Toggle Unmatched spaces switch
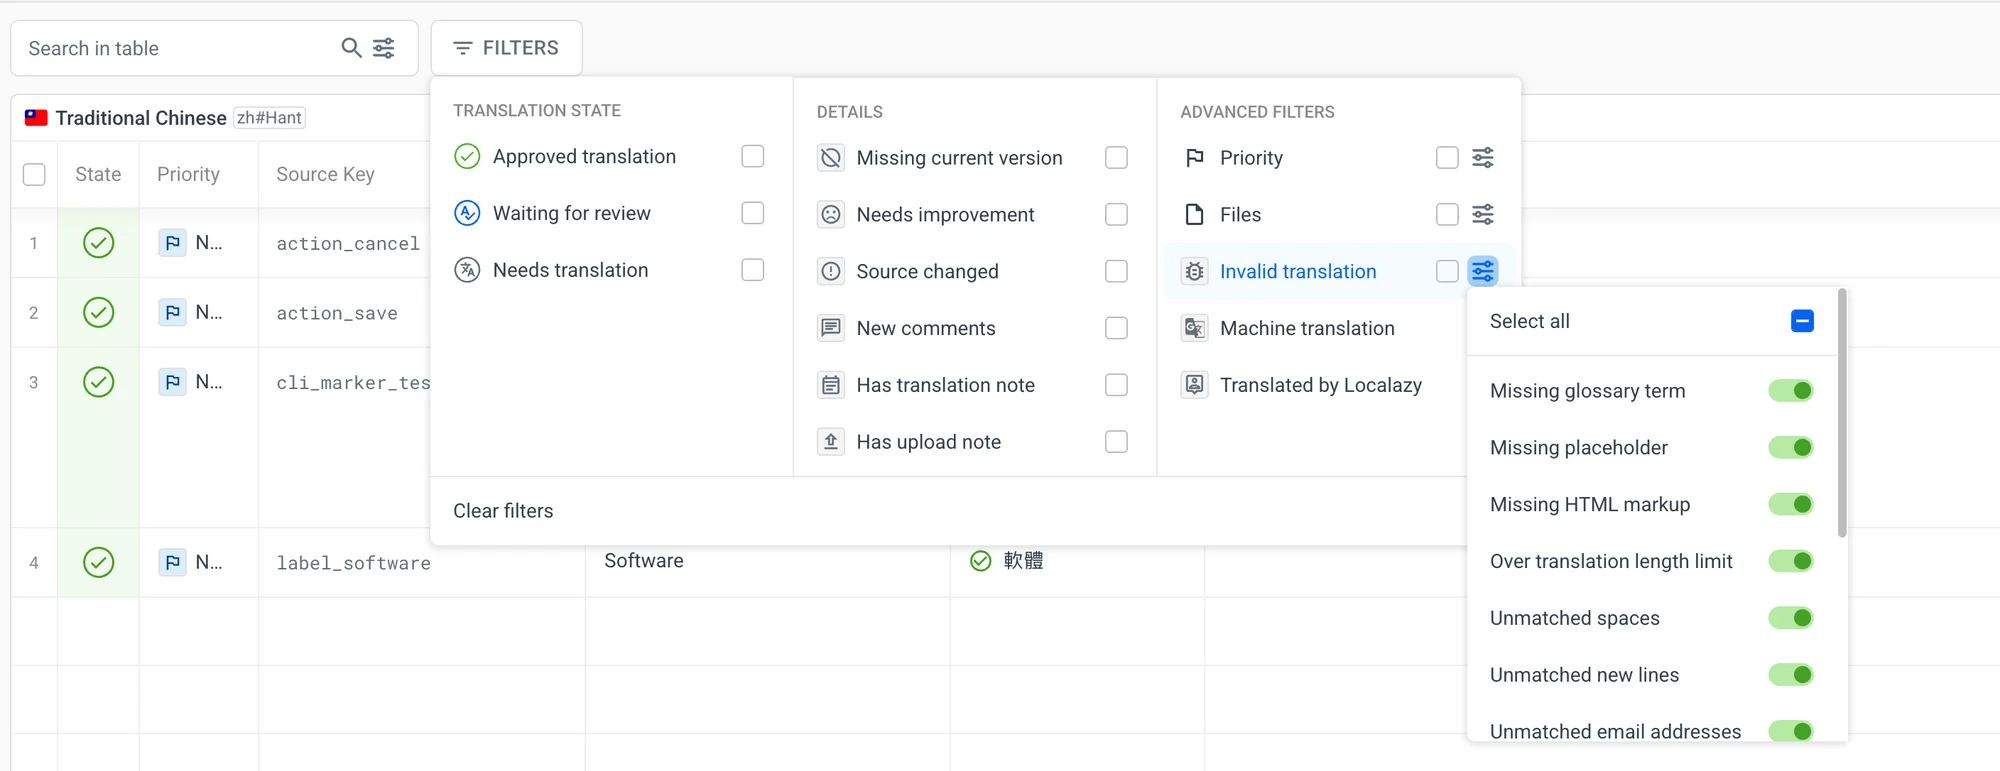 pyautogui.click(x=1791, y=618)
